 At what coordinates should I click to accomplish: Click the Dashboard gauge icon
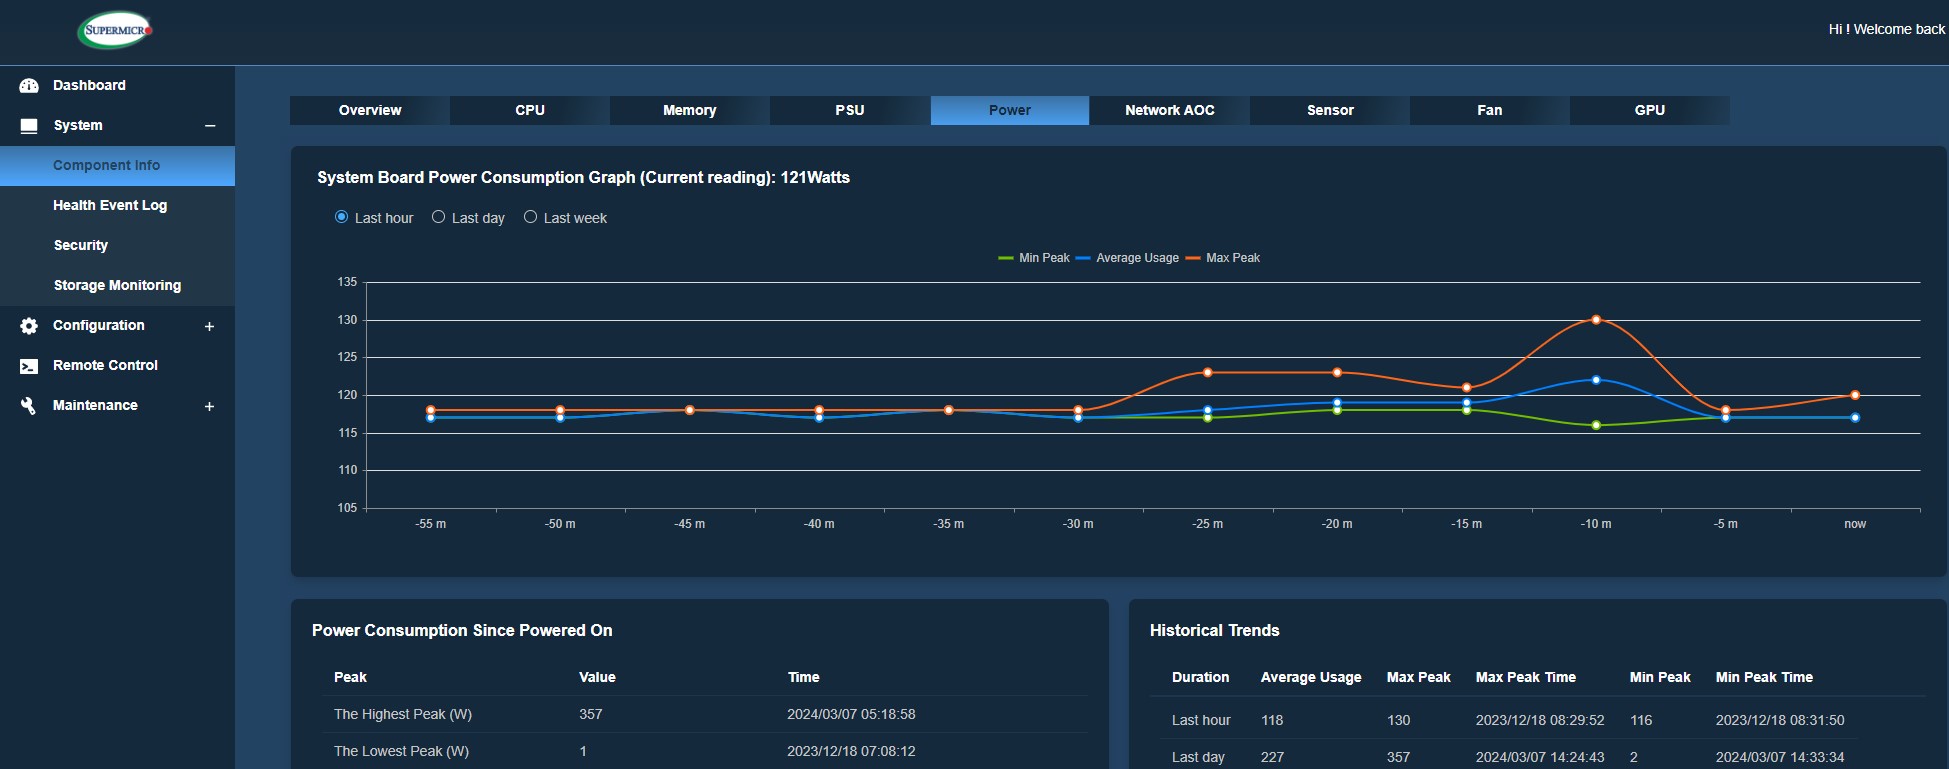29,86
